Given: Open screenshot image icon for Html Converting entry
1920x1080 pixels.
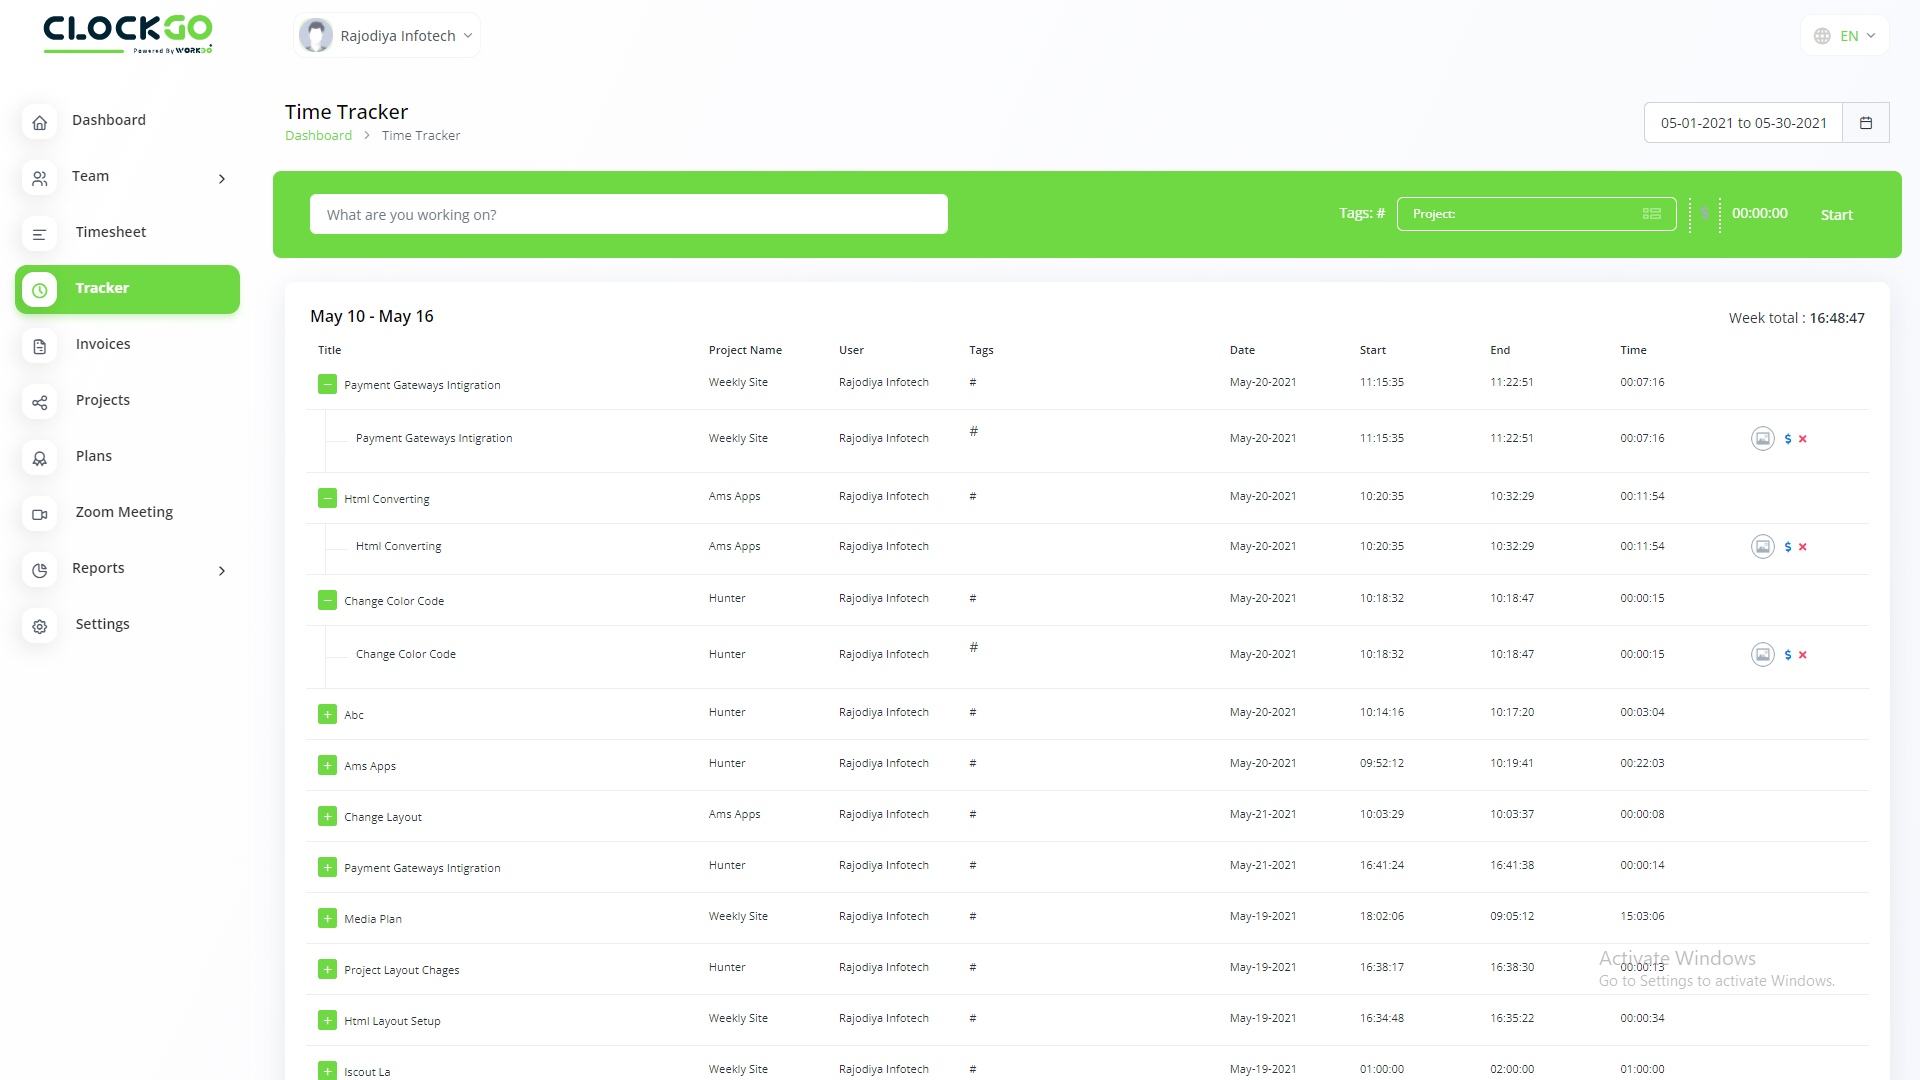Looking at the screenshot, I should [x=1762, y=547].
